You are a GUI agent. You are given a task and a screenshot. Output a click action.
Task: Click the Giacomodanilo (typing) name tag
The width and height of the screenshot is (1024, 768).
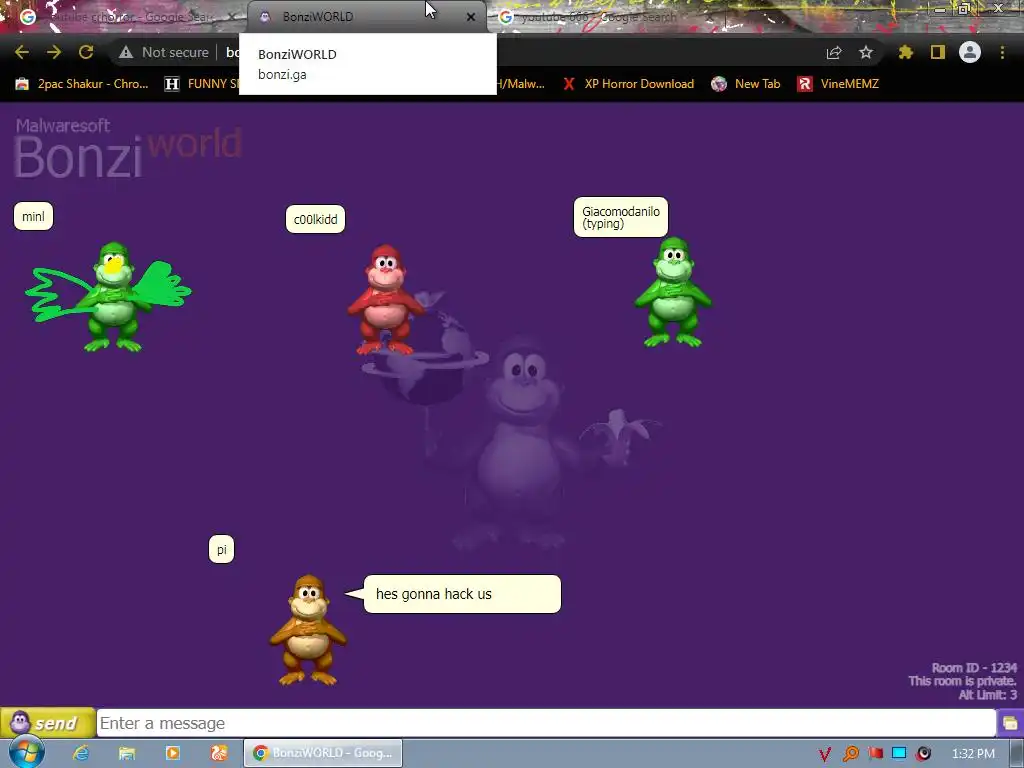pyautogui.click(x=621, y=217)
